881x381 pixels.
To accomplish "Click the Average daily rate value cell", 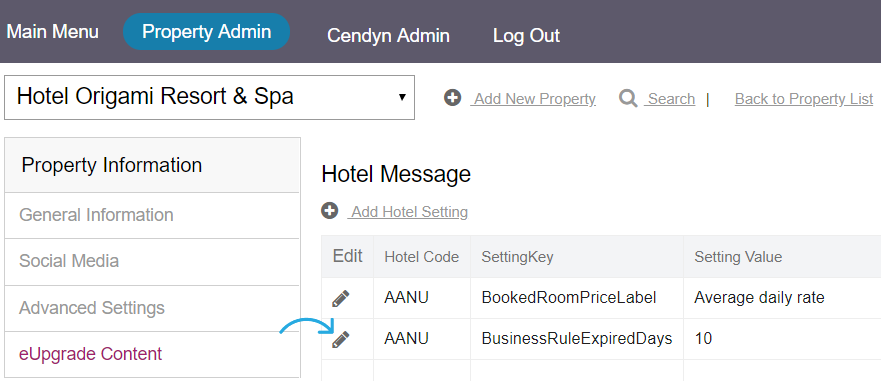I will pos(782,298).
